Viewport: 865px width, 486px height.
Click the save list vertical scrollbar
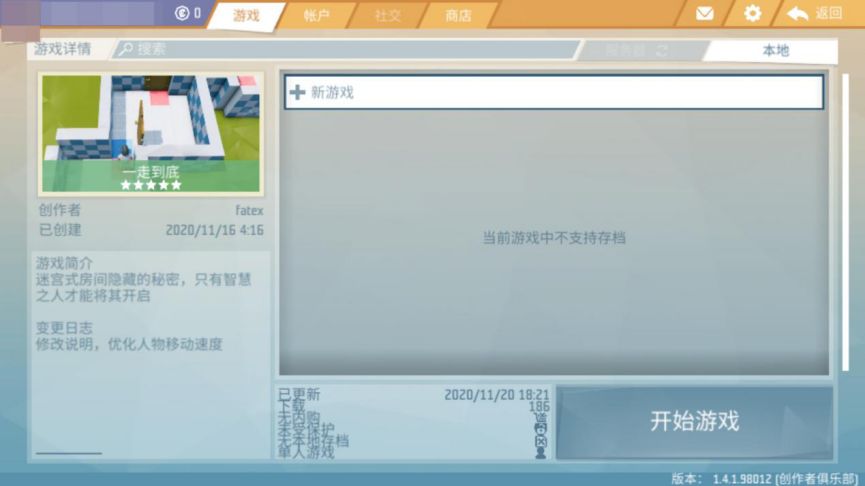pos(846,222)
